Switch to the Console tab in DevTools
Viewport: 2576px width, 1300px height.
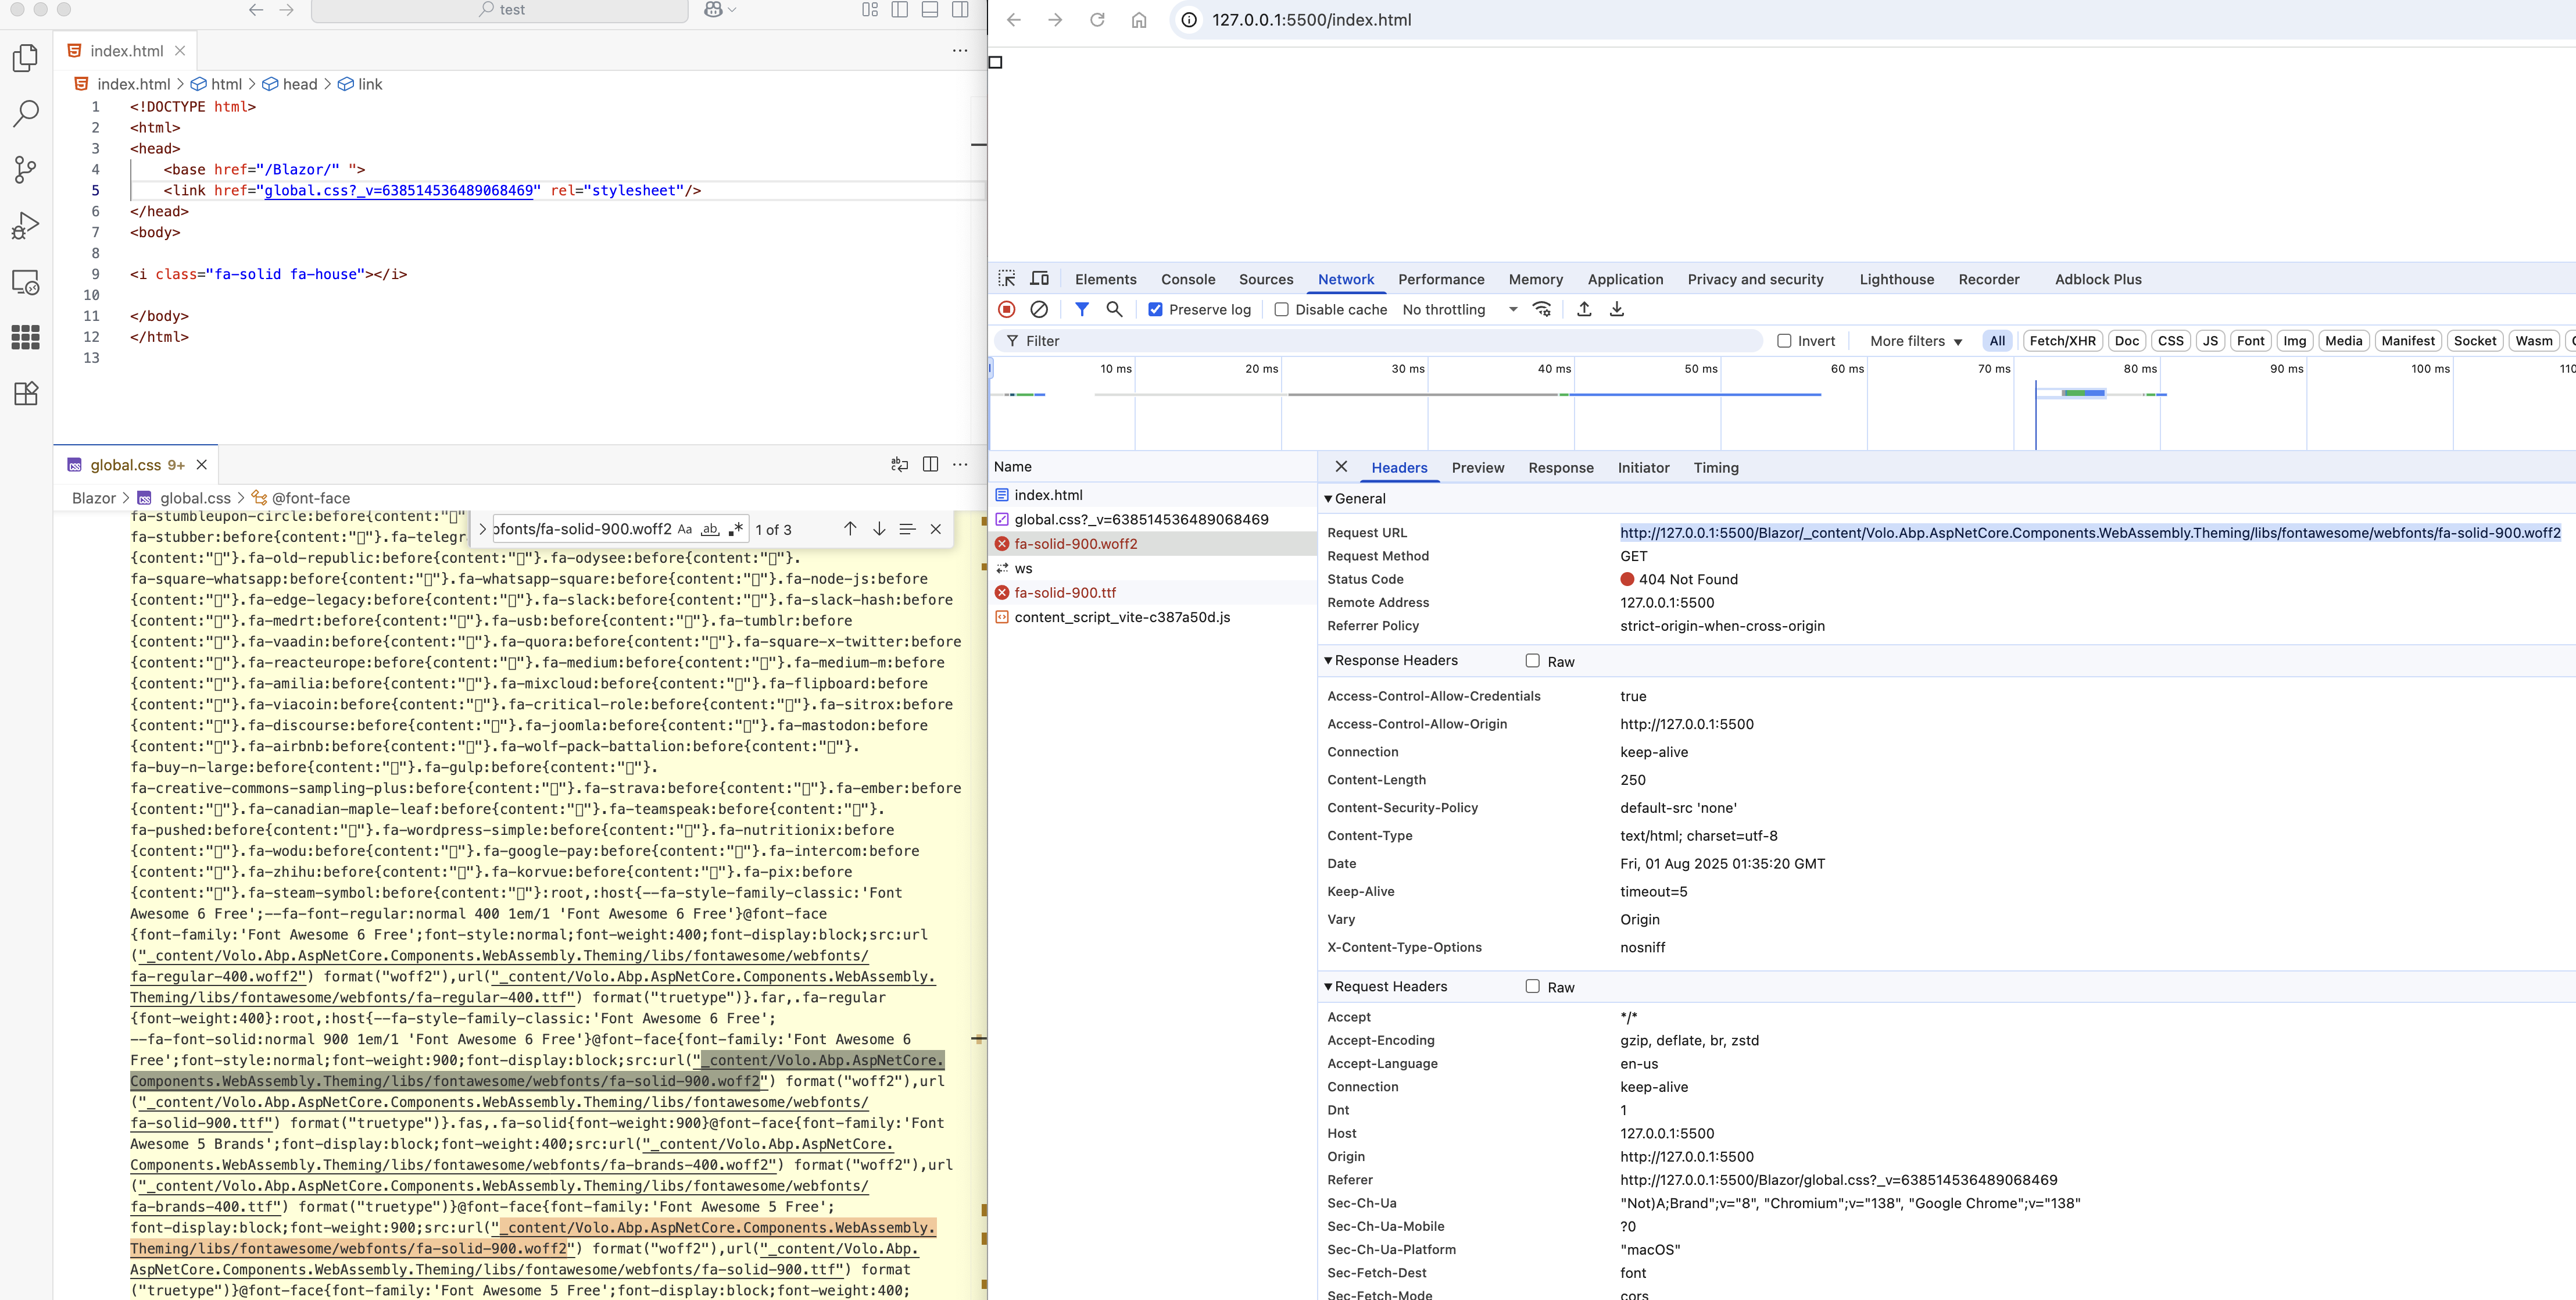[1188, 279]
